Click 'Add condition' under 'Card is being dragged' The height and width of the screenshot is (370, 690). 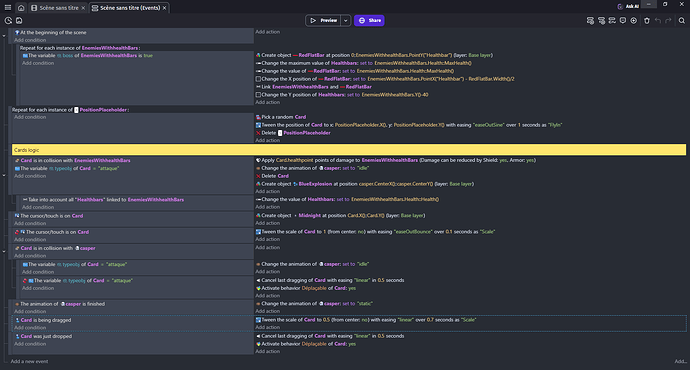pyautogui.click(x=30, y=328)
